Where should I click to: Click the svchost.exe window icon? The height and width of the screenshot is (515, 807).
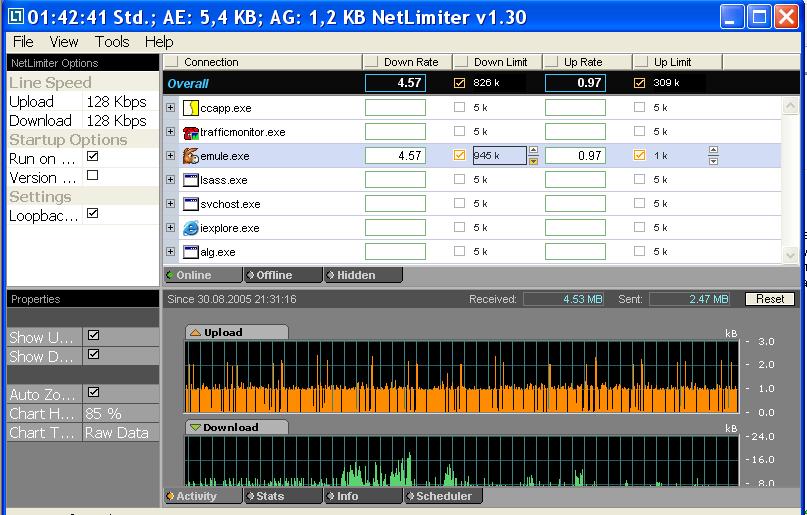tap(191, 204)
